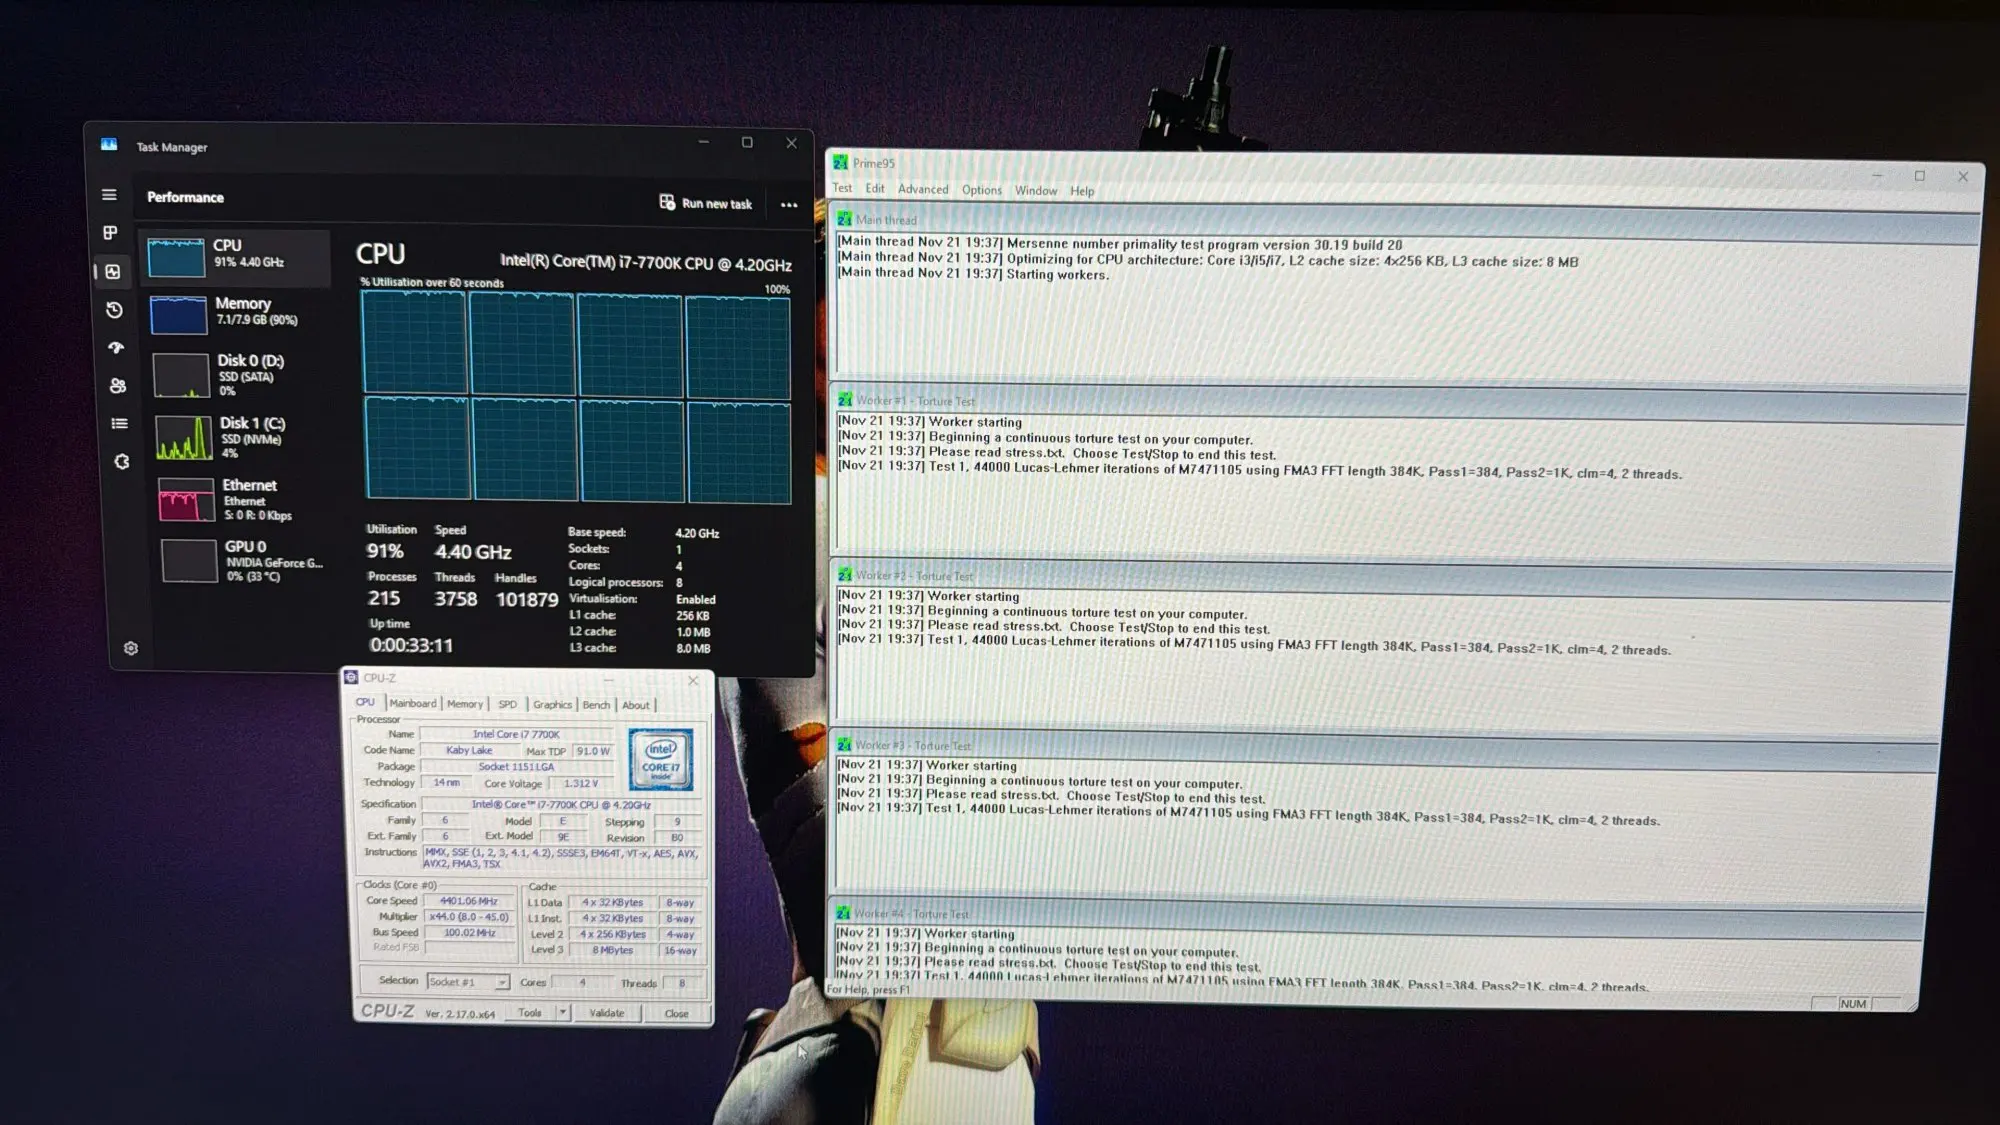Open Processes page icon in sidebar
This screenshot has width=2000, height=1125.
pos(111,233)
